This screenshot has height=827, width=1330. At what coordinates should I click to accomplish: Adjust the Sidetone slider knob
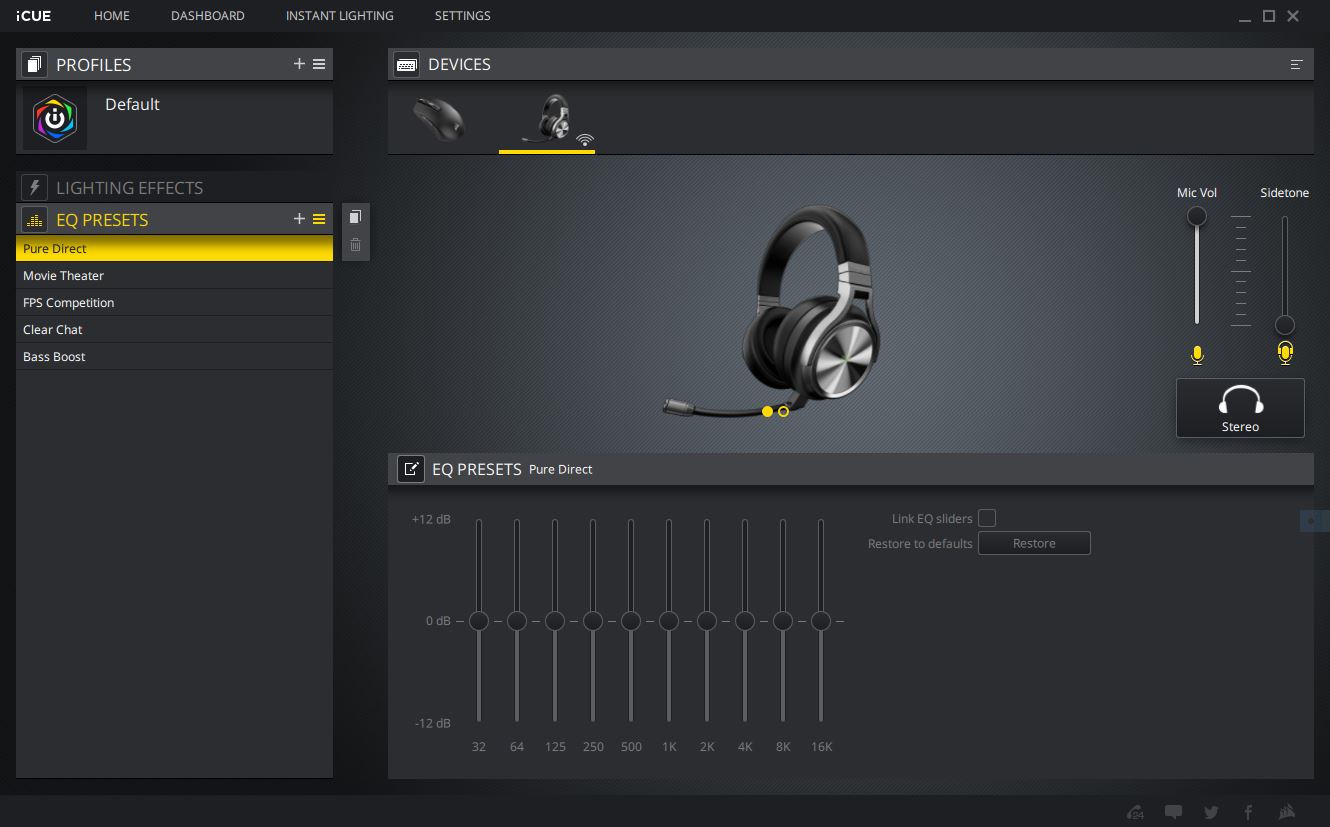click(x=1285, y=325)
